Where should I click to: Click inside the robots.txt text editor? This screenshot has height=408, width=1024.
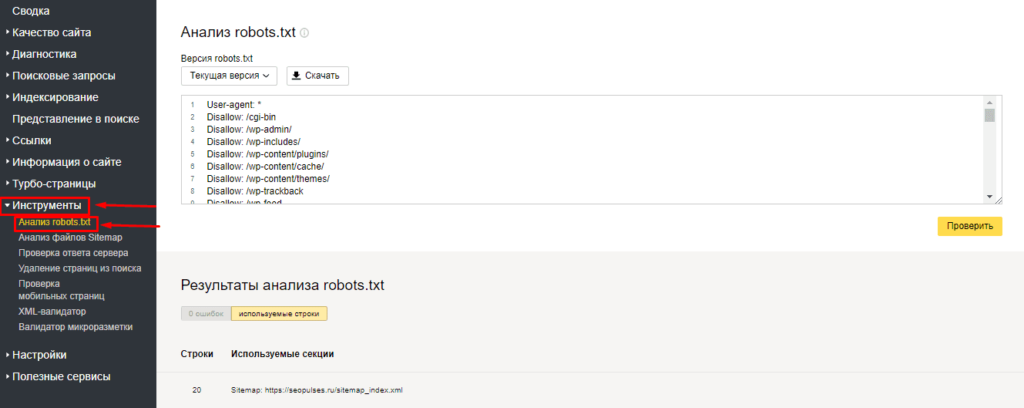[x=580, y=148]
